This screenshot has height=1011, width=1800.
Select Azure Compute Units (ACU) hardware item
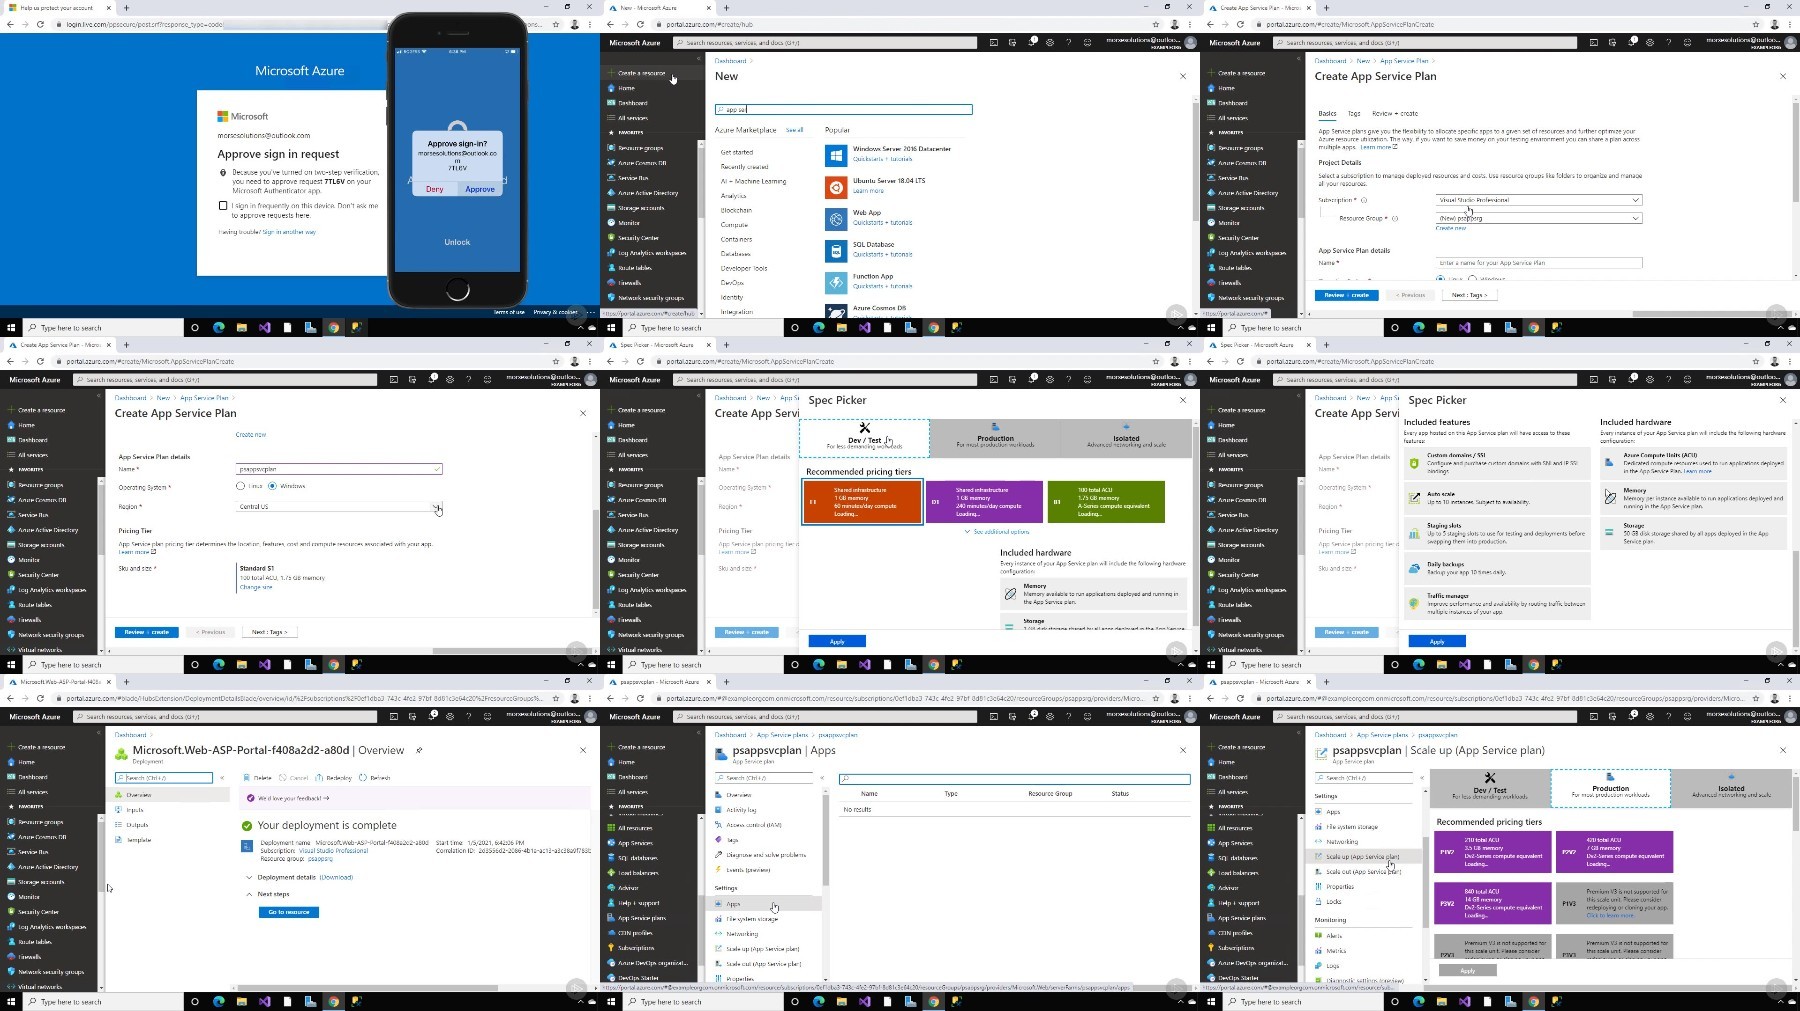(1693, 463)
